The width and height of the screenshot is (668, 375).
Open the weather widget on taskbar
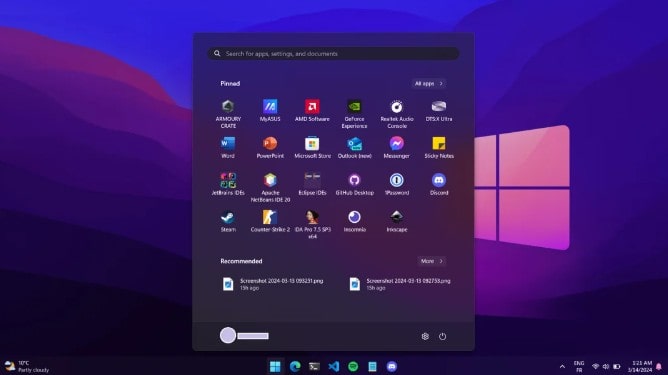click(x=26, y=366)
